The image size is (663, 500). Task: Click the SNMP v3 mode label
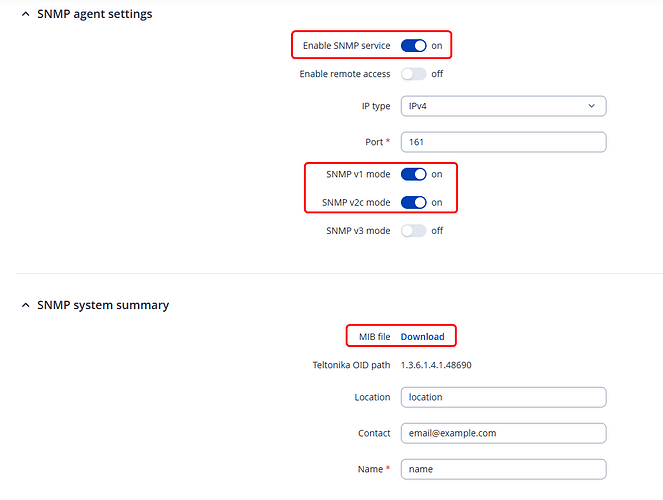(356, 230)
